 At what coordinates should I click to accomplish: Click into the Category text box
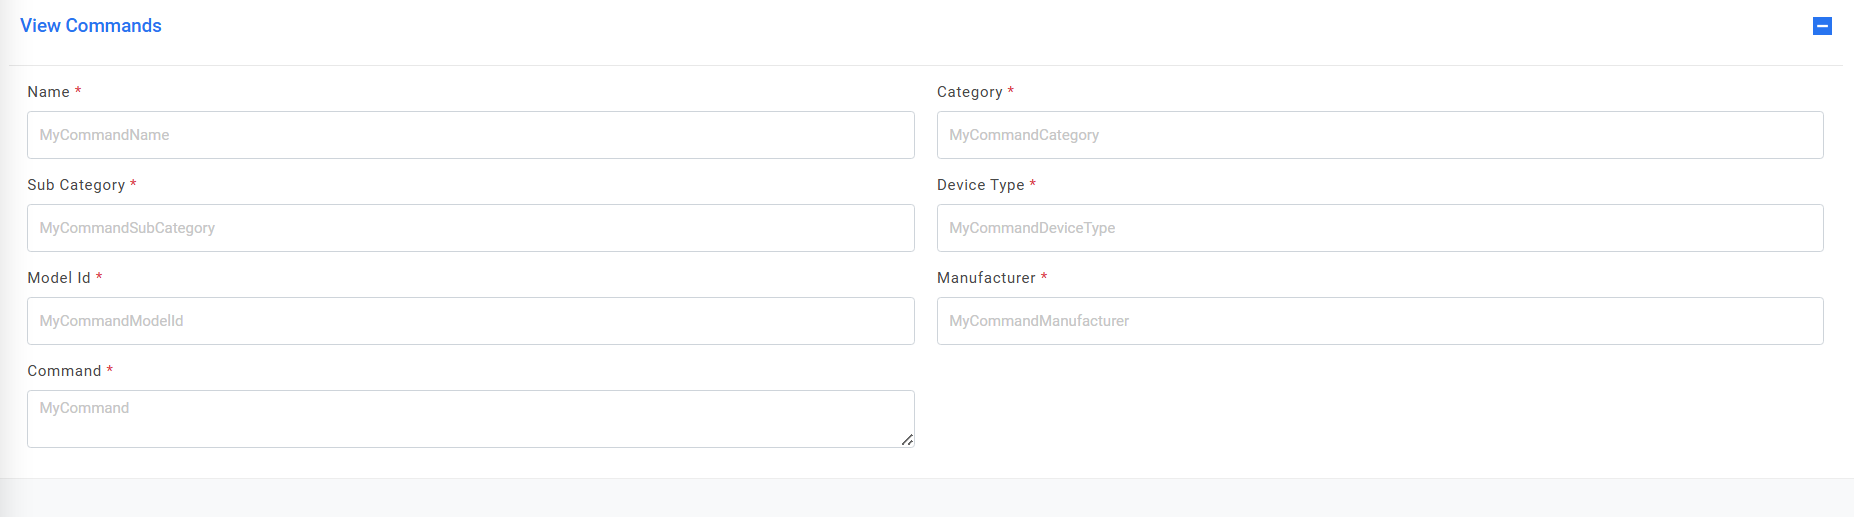pyautogui.click(x=1379, y=135)
